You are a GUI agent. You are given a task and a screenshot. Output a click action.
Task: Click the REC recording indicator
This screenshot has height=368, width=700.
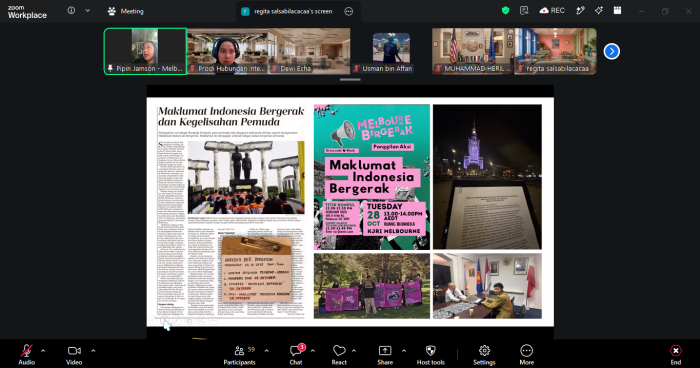point(552,11)
